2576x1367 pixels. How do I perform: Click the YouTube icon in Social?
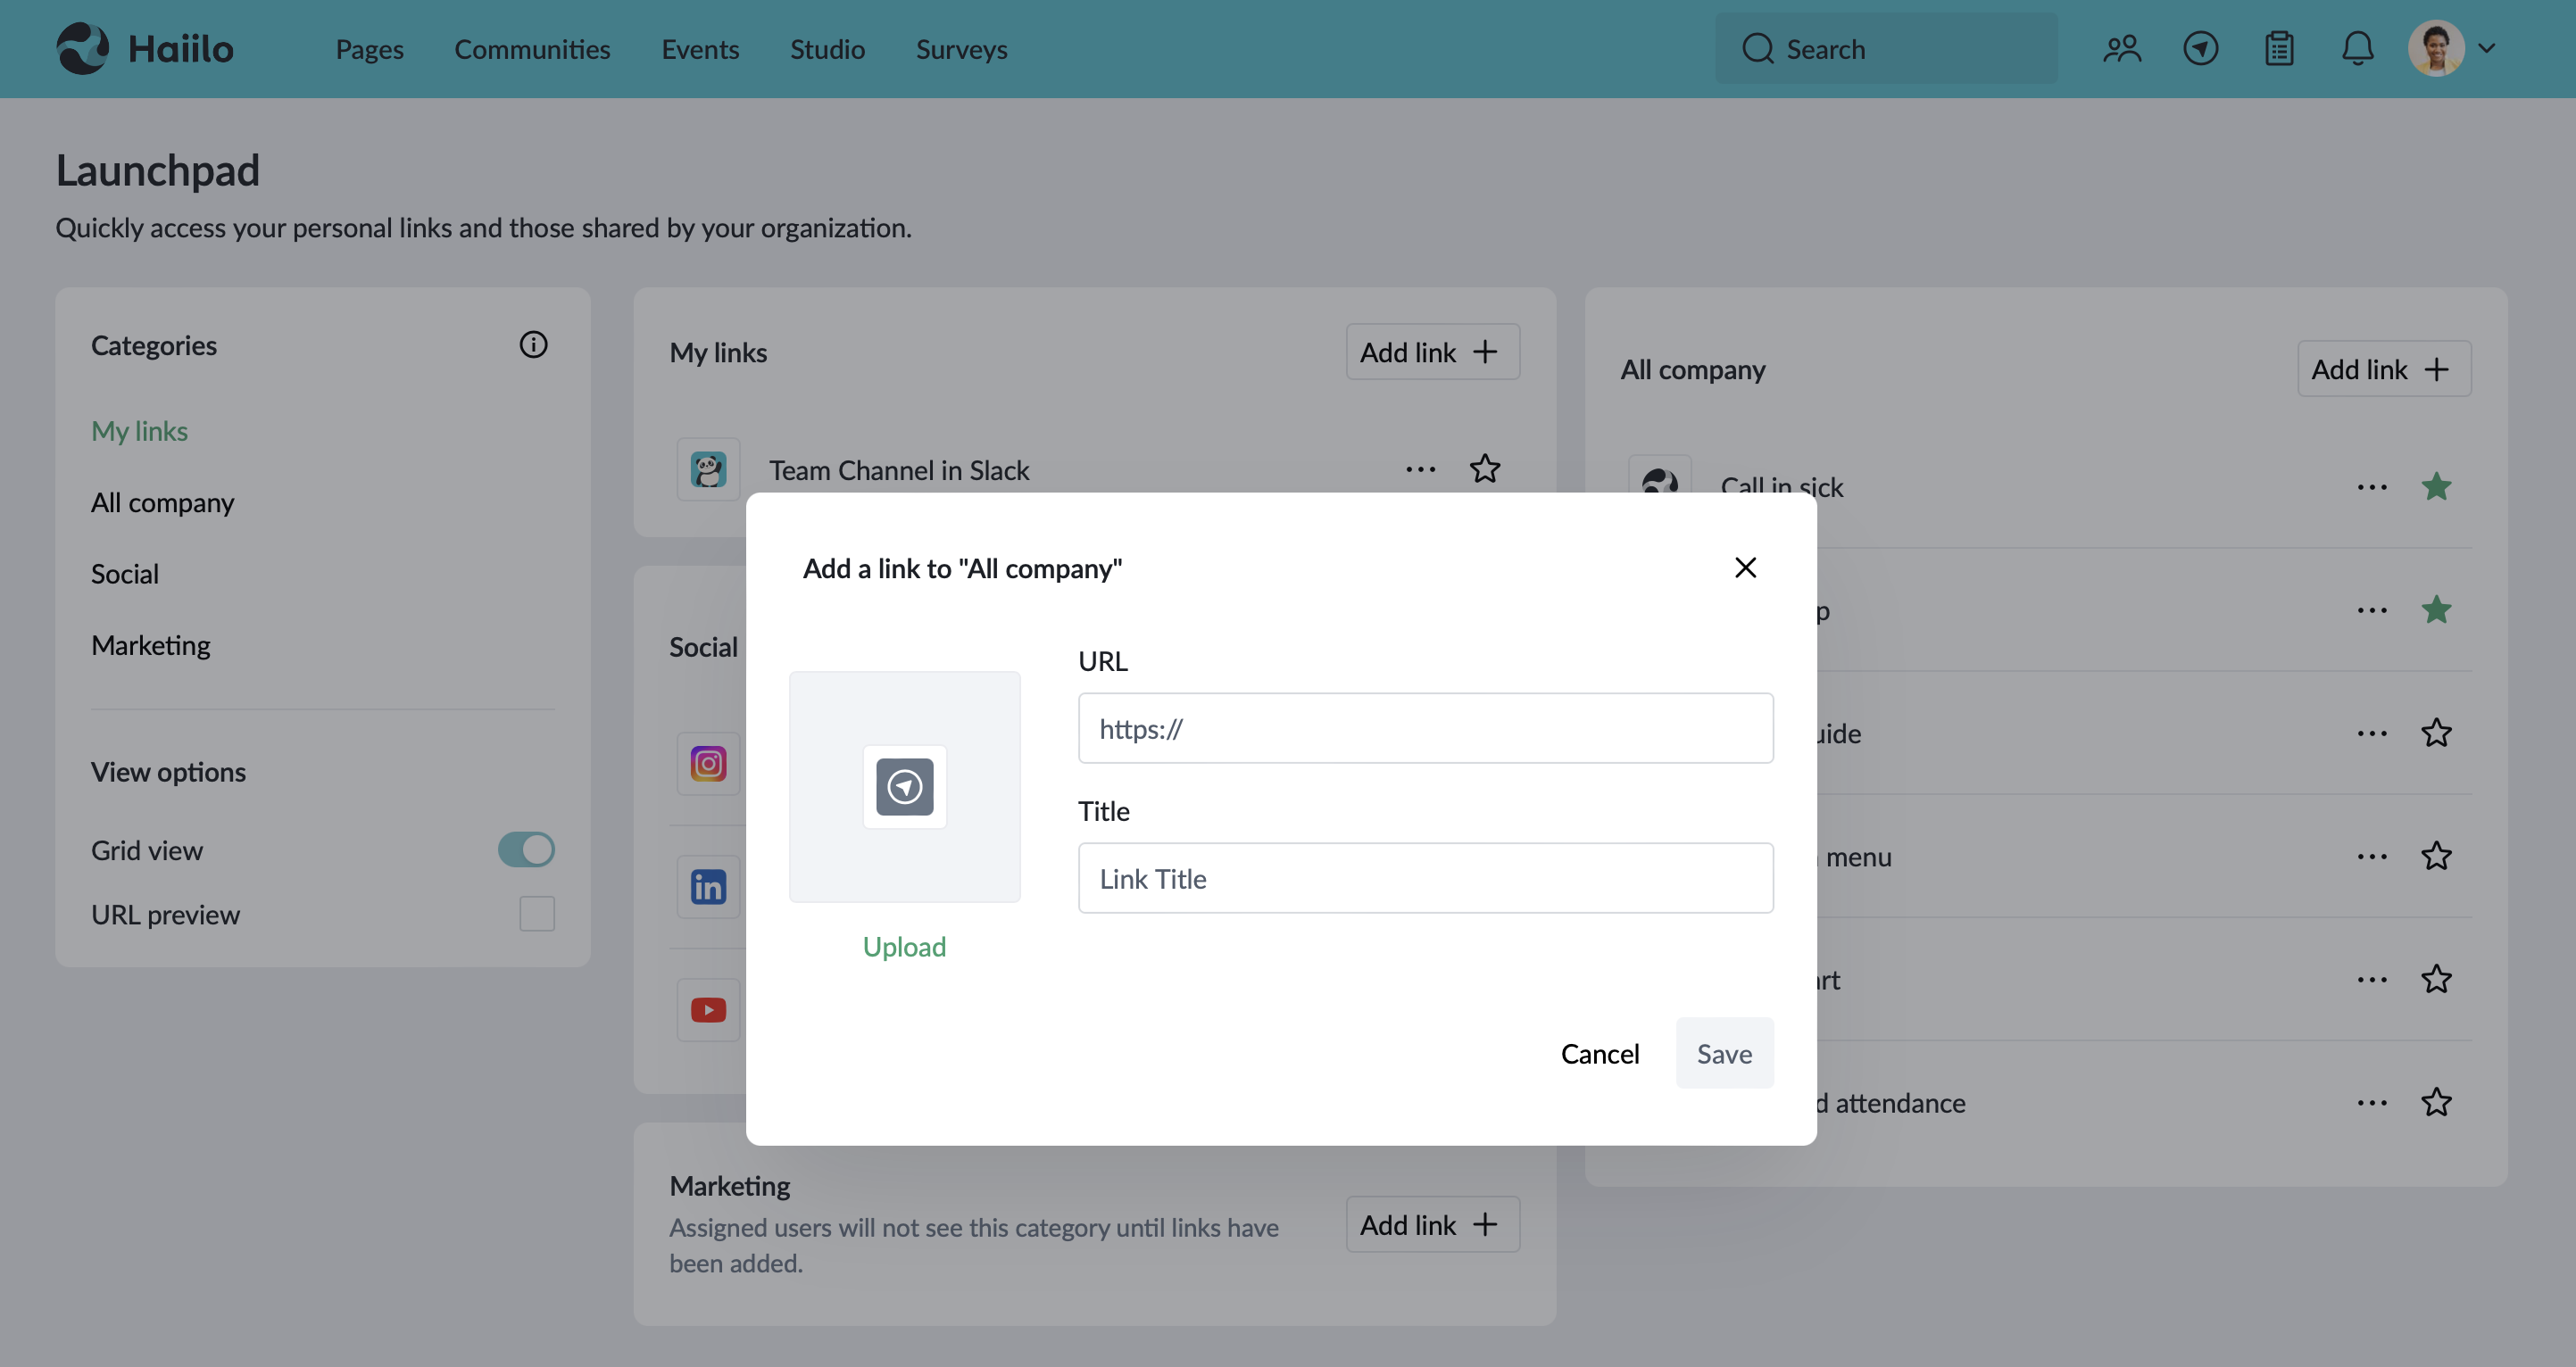[x=708, y=1009]
